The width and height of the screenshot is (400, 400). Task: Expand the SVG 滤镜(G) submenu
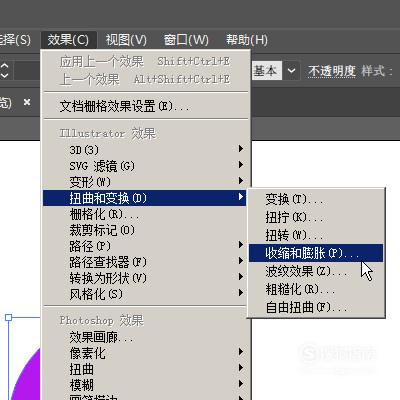tap(146, 166)
